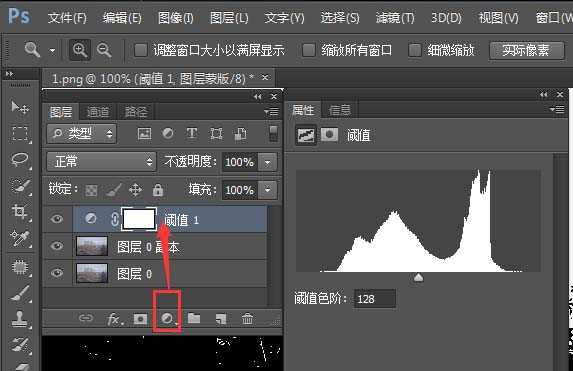Select the History Brush tool
Image resolution: width=573 pixels, height=371 pixels.
tap(20, 344)
